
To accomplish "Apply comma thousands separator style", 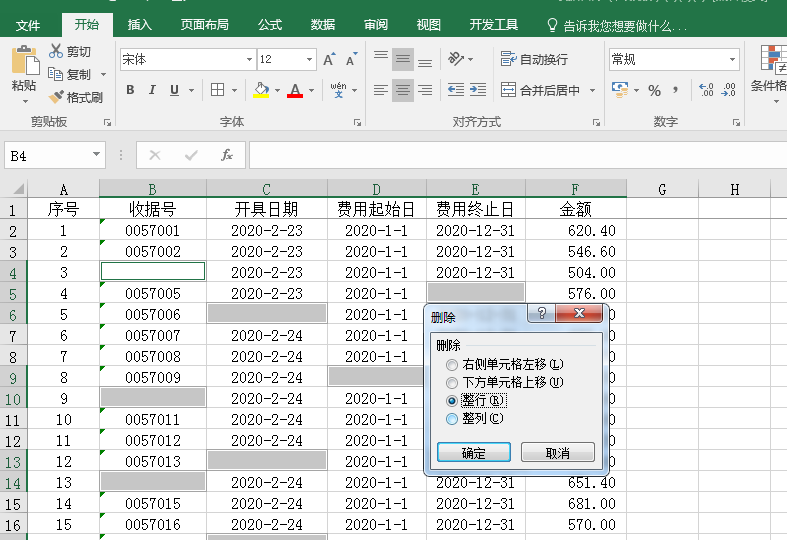I will [x=676, y=90].
